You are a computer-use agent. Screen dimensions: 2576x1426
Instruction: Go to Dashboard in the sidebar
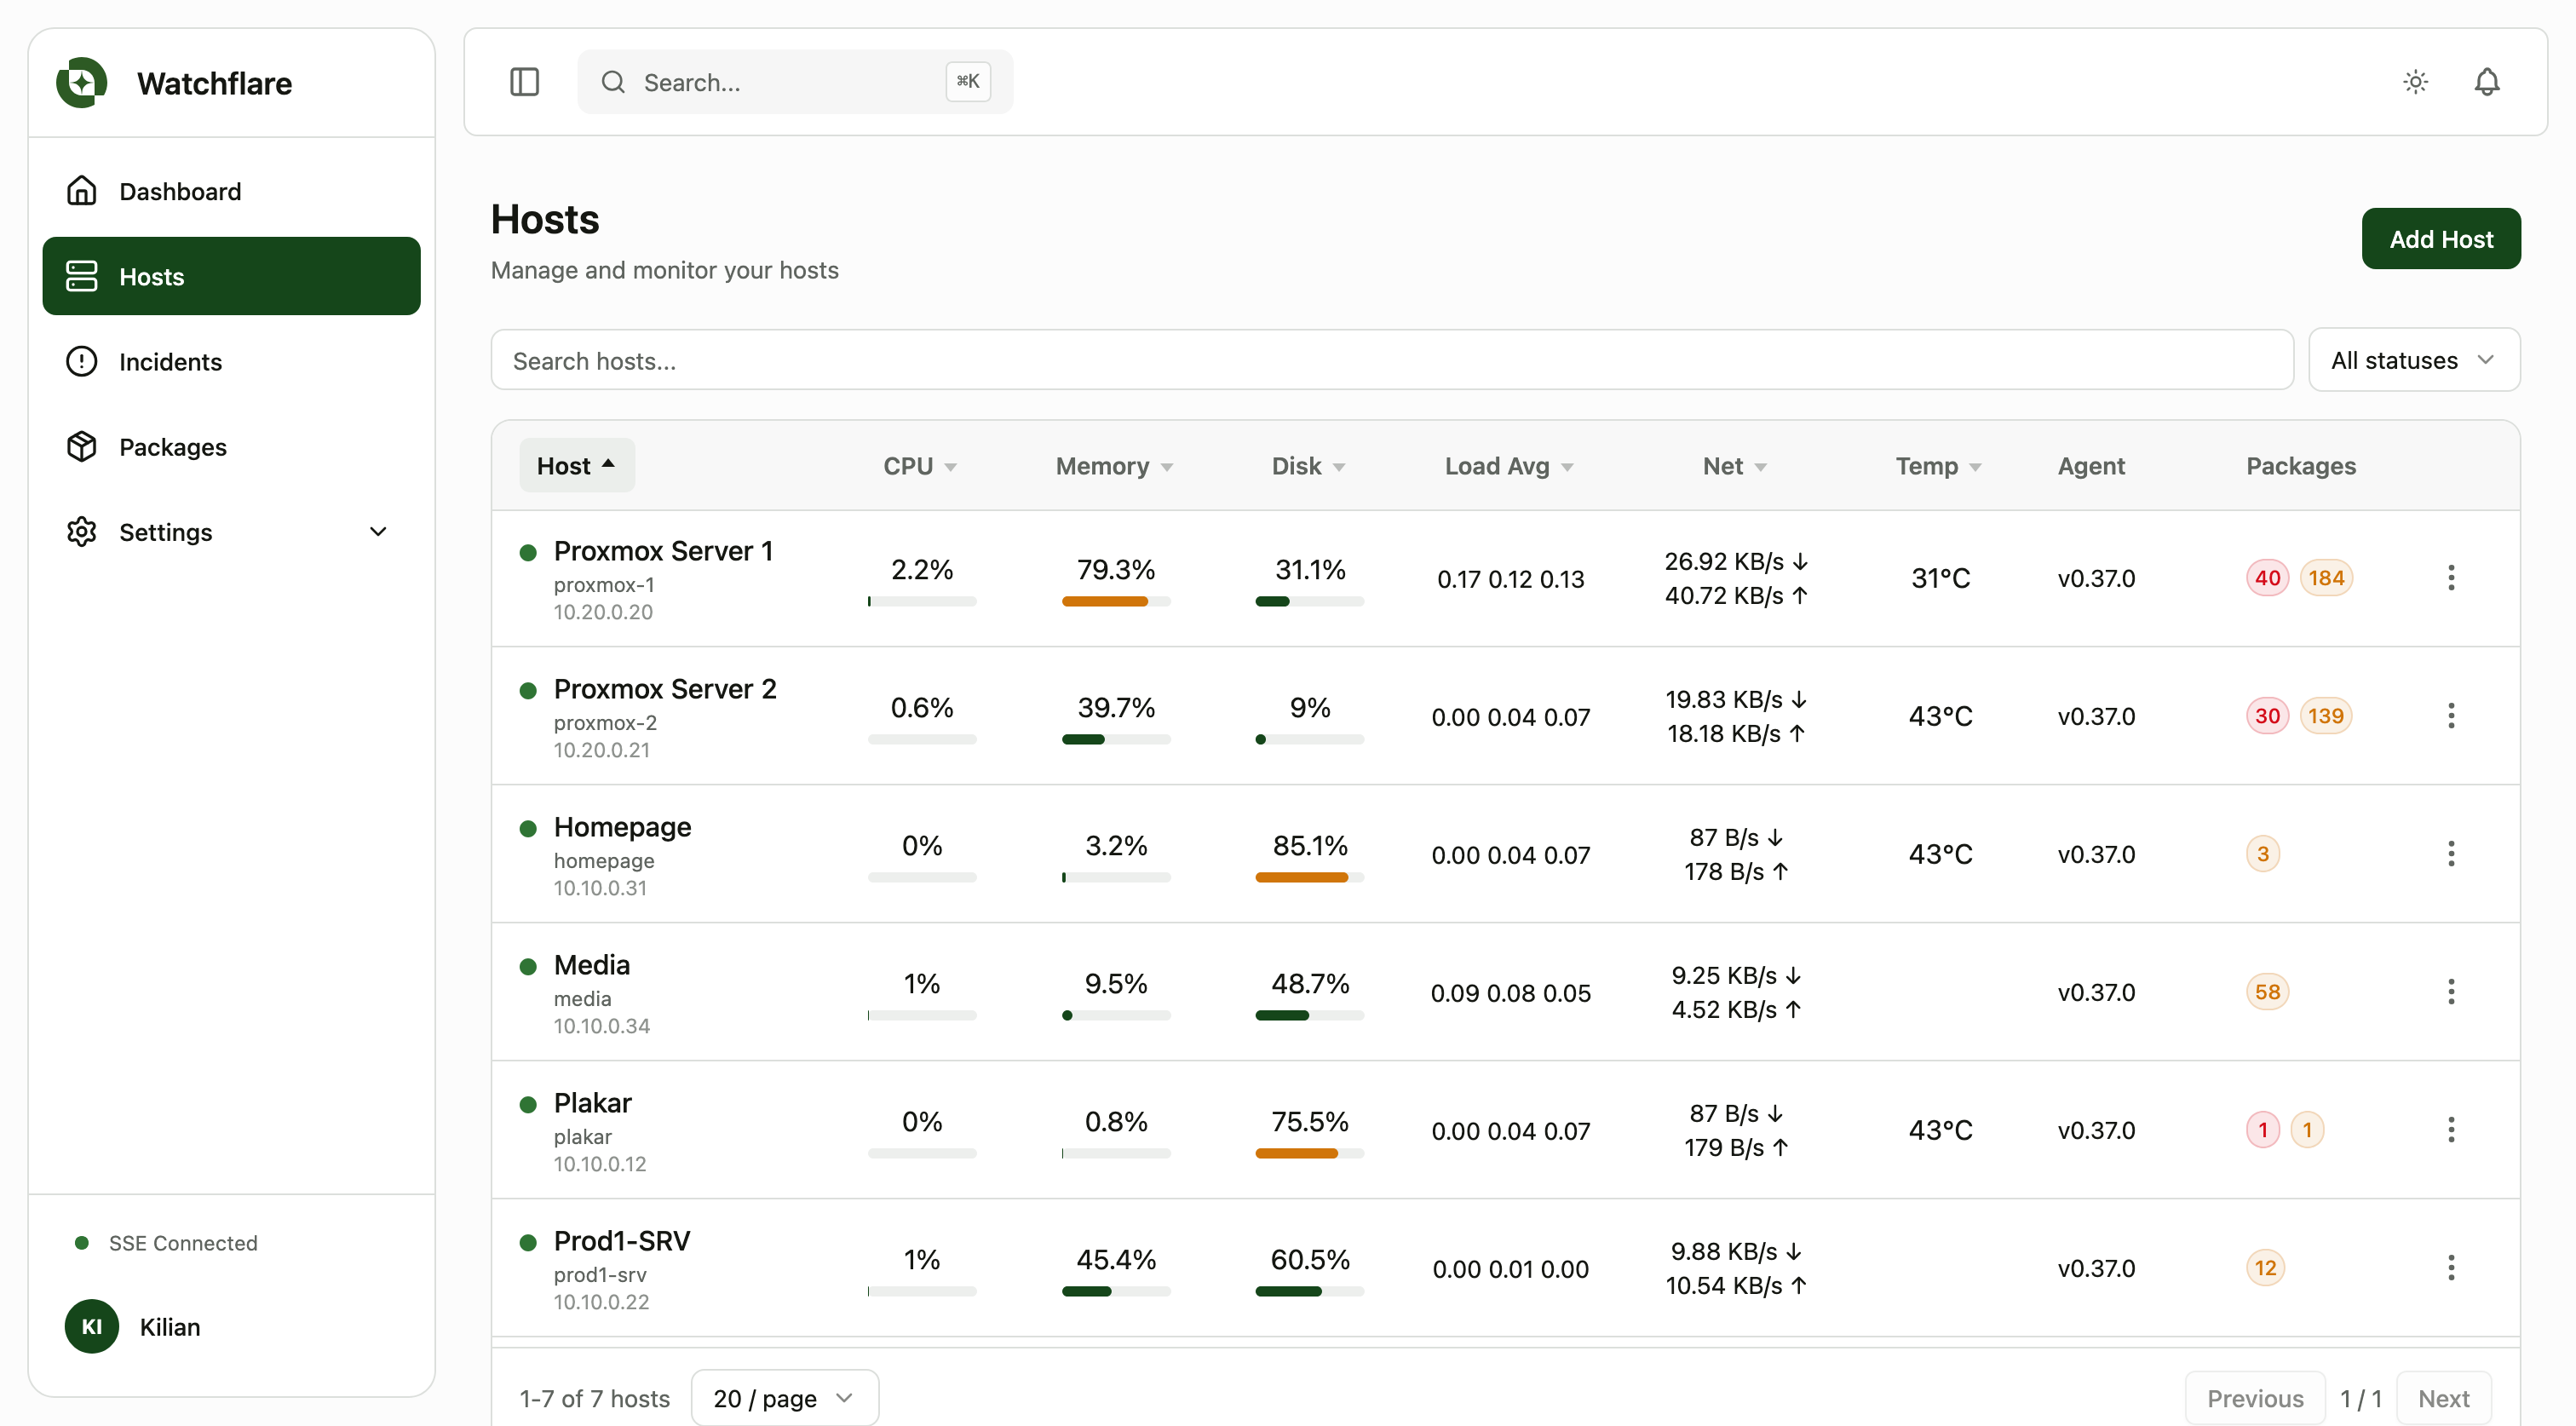click(231, 191)
